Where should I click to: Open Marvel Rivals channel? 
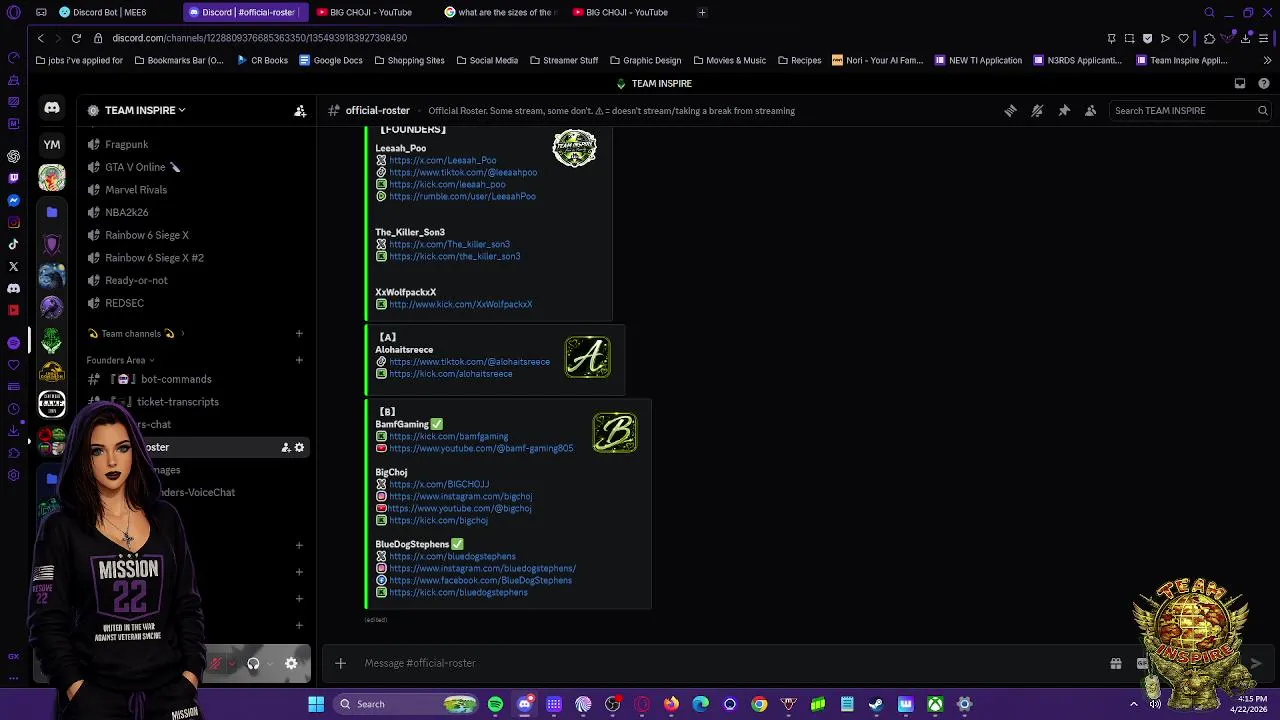pos(196,190)
